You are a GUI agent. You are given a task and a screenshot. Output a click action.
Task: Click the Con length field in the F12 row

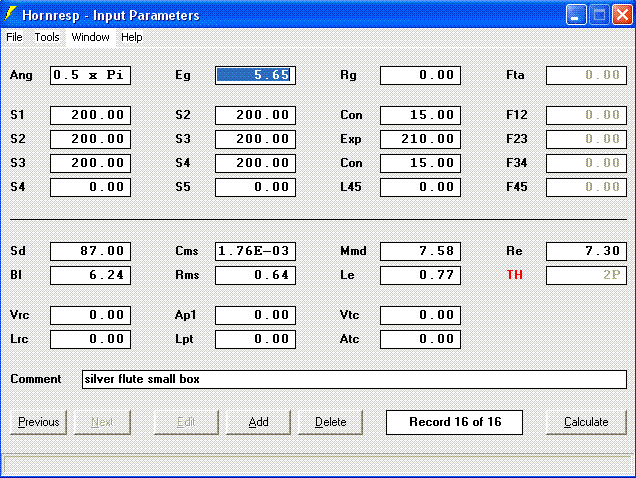pyautogui.click(x=421, y=115)
